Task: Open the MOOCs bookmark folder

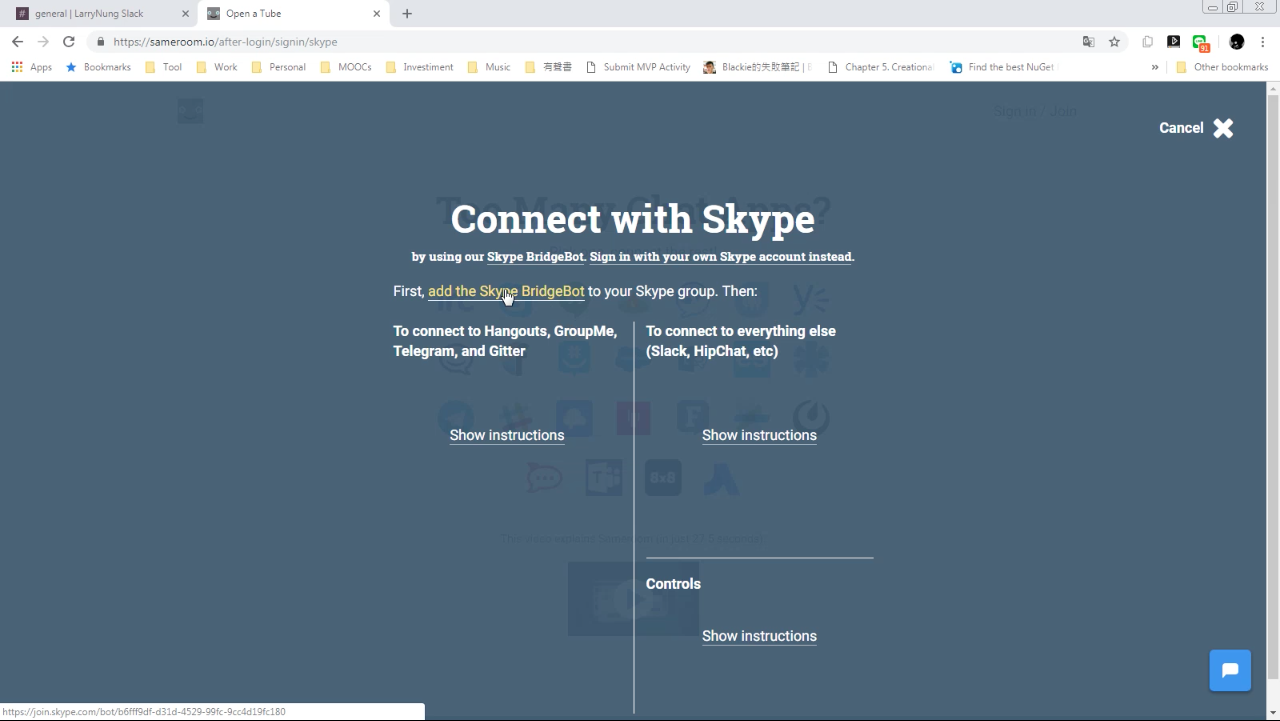Action: coord(346,67)
